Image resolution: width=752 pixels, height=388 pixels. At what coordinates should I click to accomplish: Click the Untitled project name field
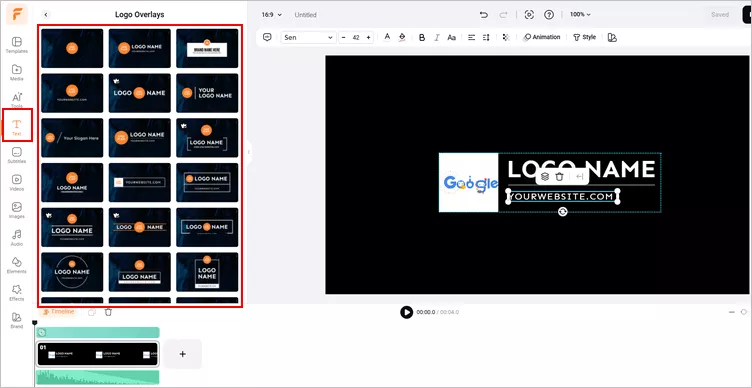point(306,15)
